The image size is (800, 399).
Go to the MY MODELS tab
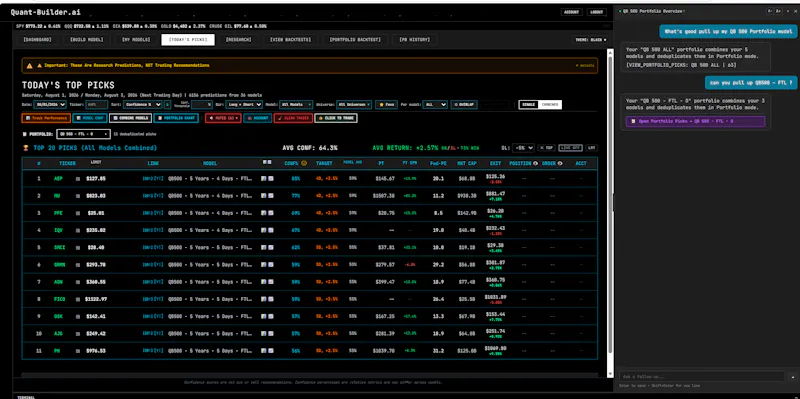pyautogui.click(x=136, y=39)
